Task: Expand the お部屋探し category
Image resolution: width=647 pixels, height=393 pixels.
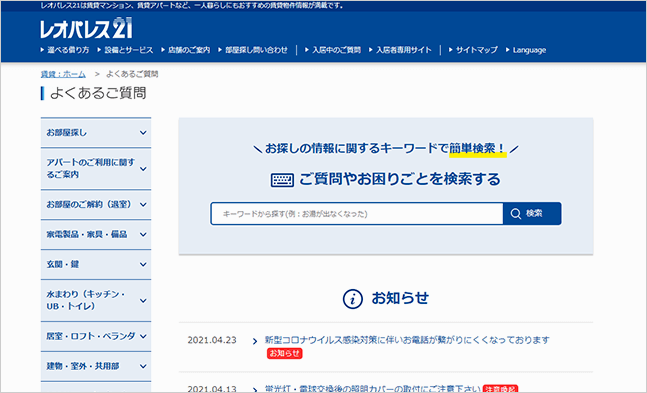Action: [96, 133]
